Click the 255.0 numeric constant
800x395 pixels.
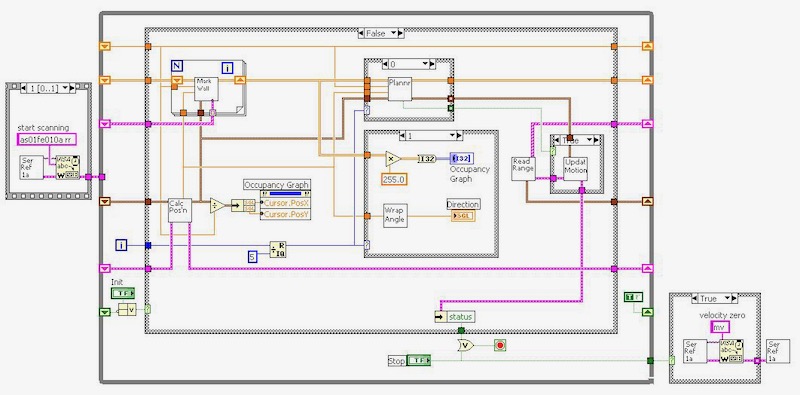click(x=394, y=179)
